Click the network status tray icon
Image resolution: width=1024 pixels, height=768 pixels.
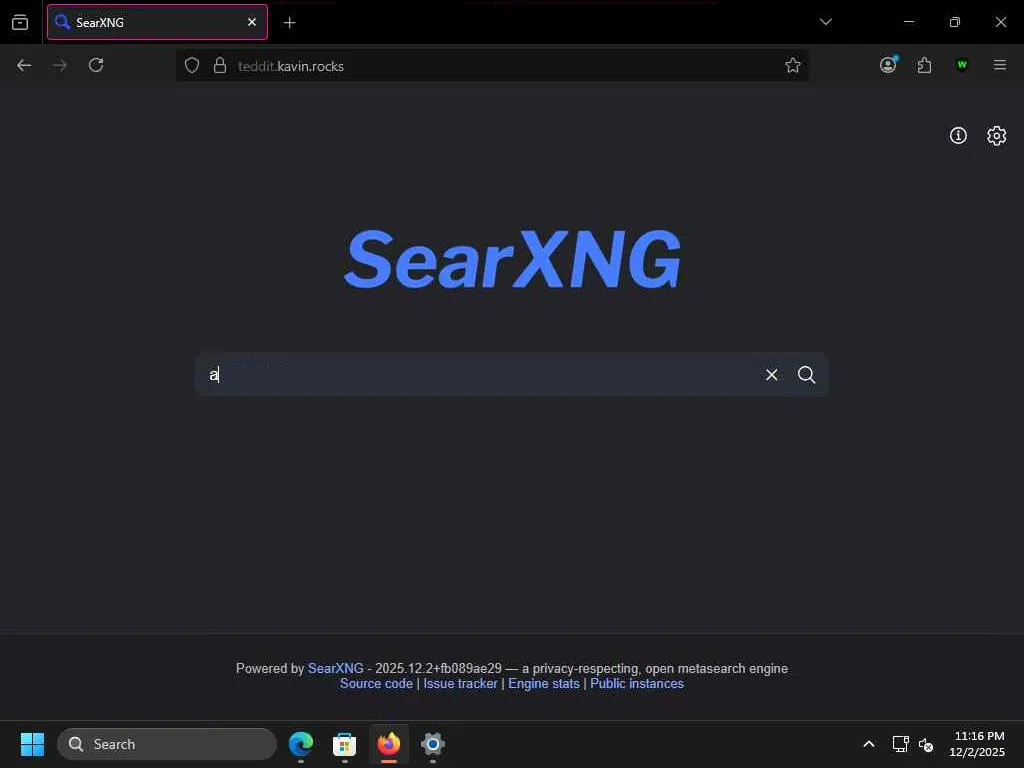tap(901, 744)
